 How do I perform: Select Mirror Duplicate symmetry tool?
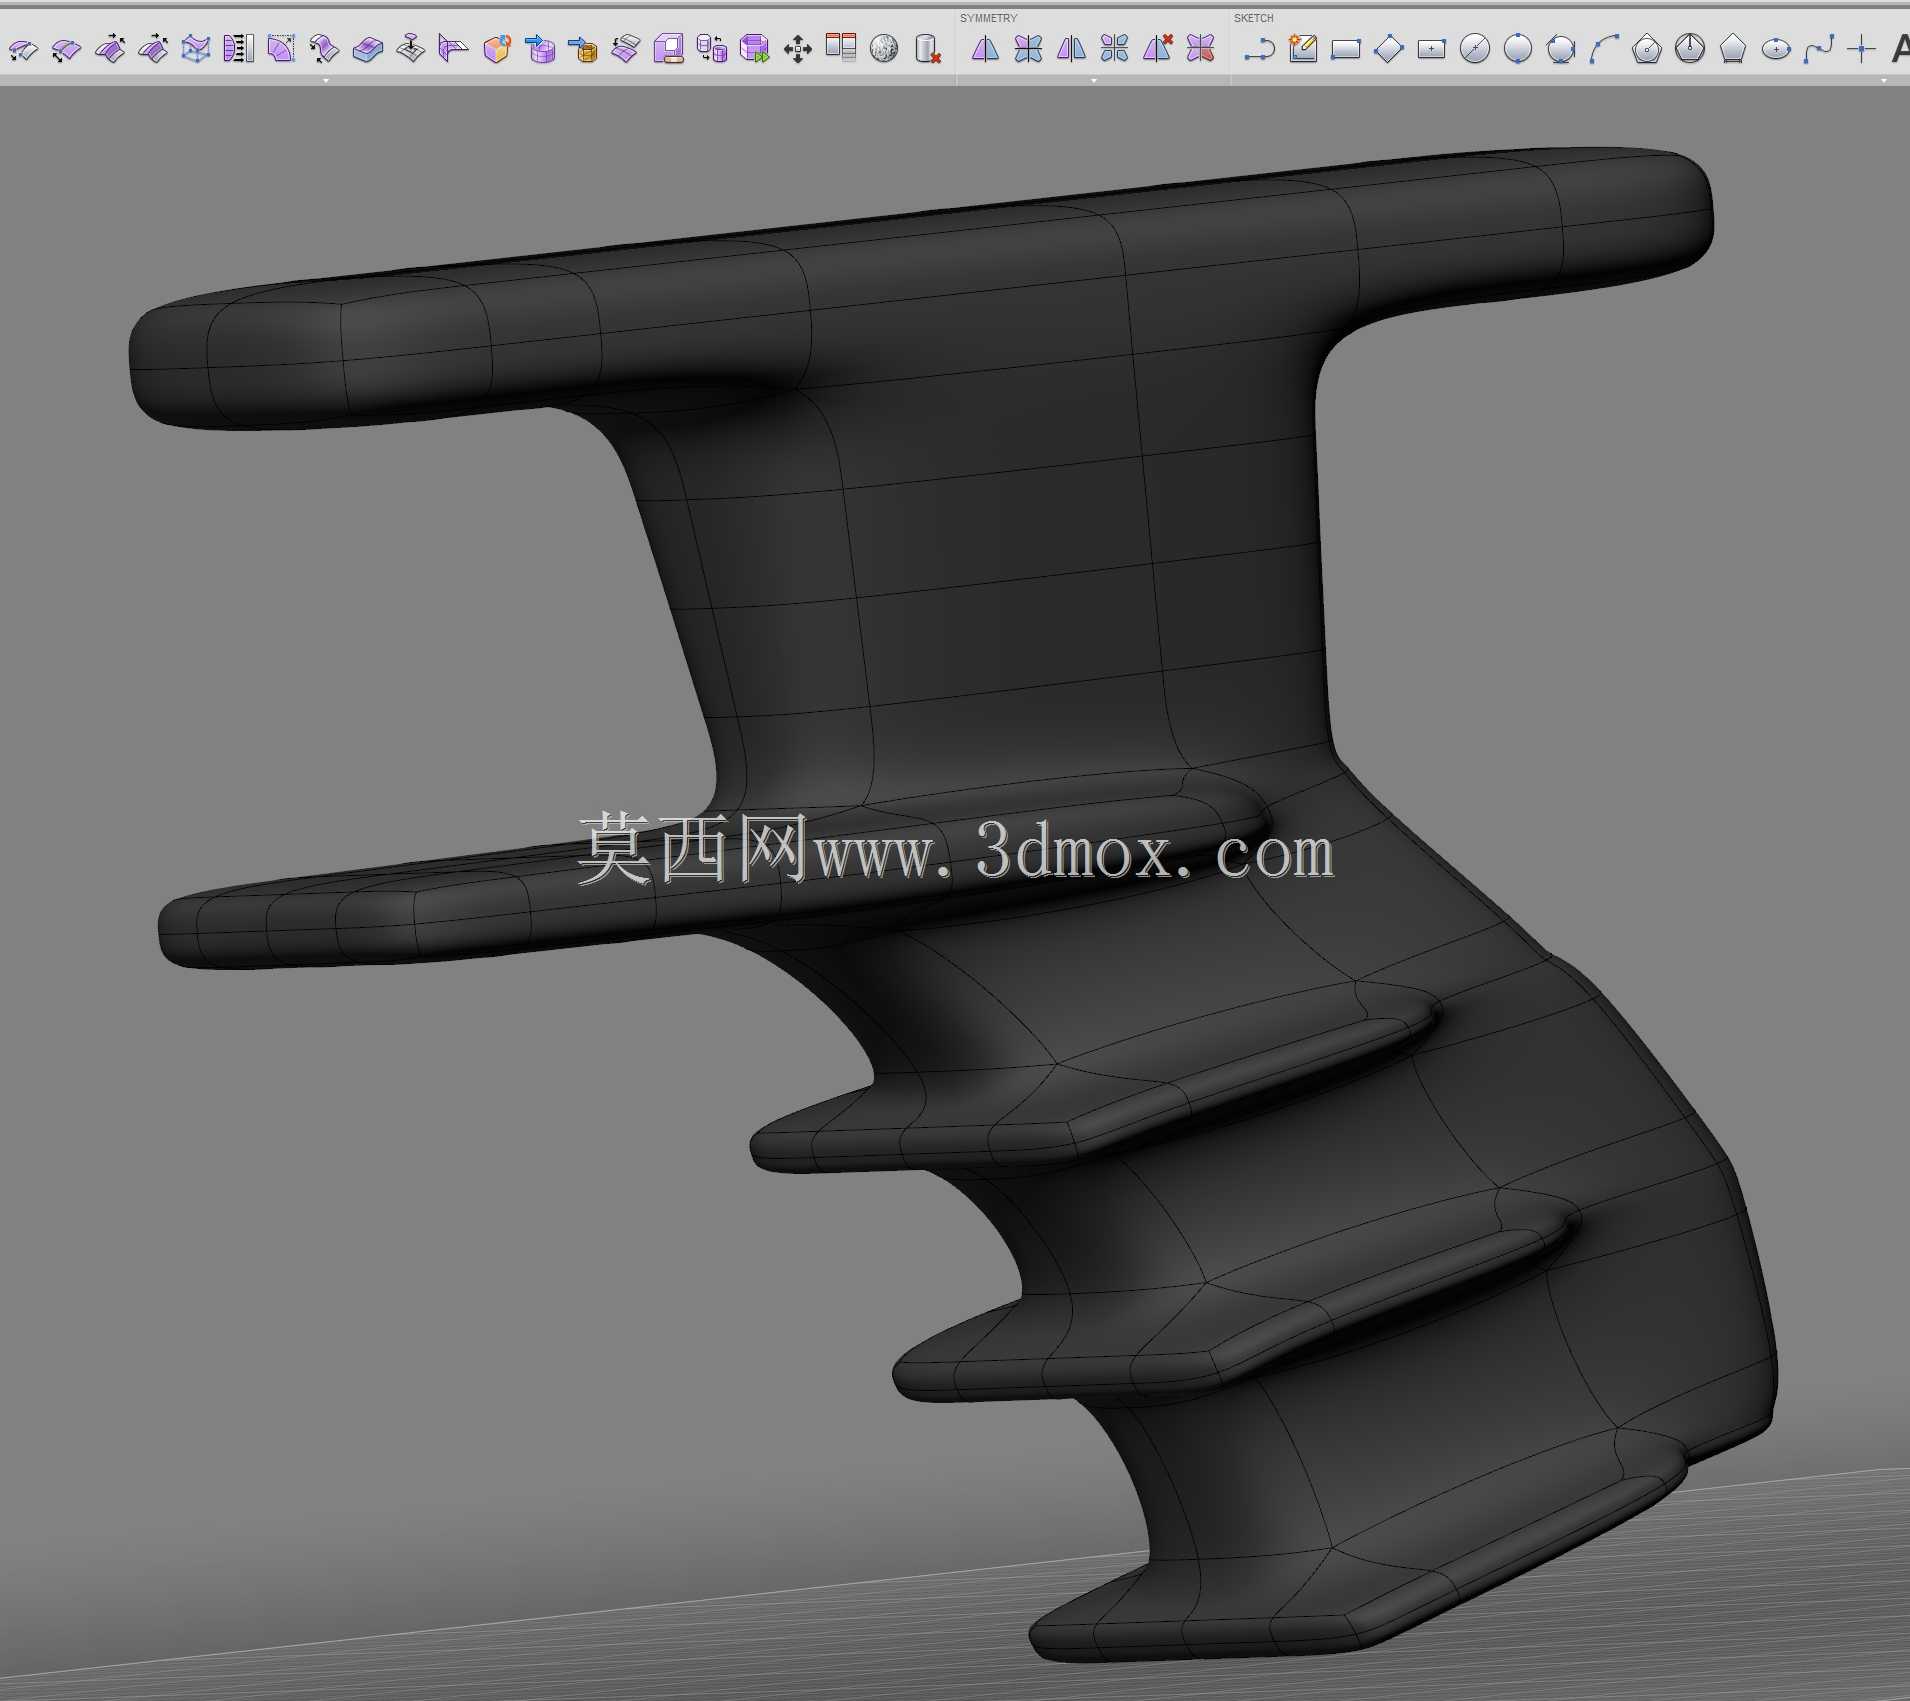1071,48
